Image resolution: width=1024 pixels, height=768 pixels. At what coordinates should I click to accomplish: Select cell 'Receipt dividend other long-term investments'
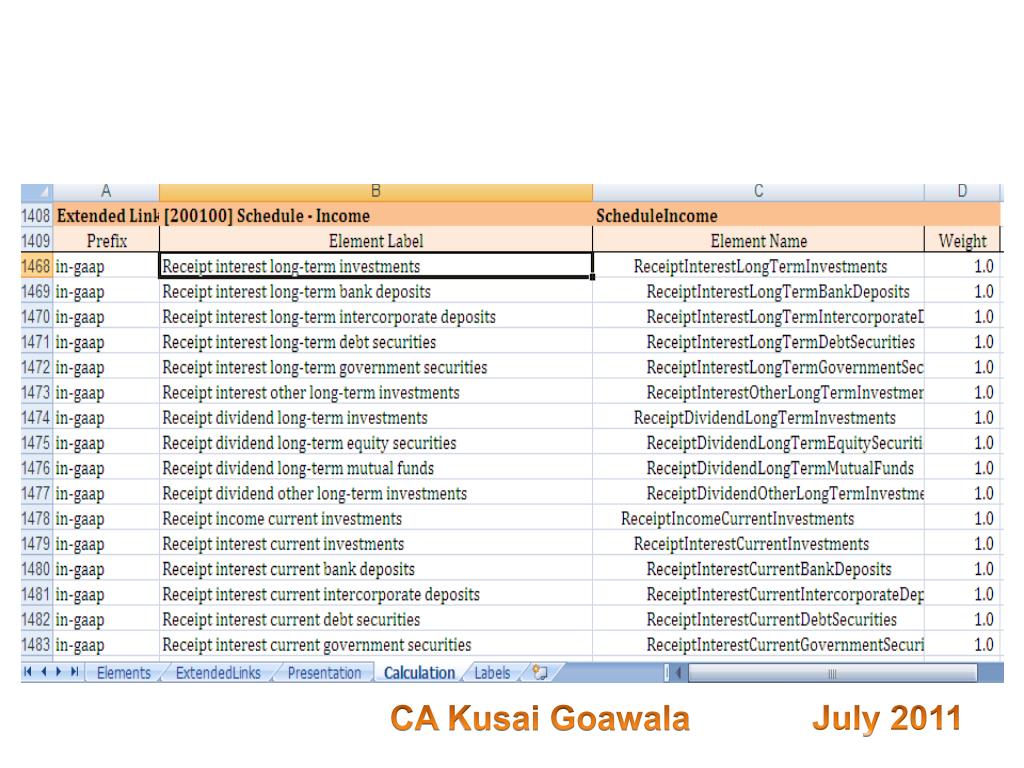point(376,493)
